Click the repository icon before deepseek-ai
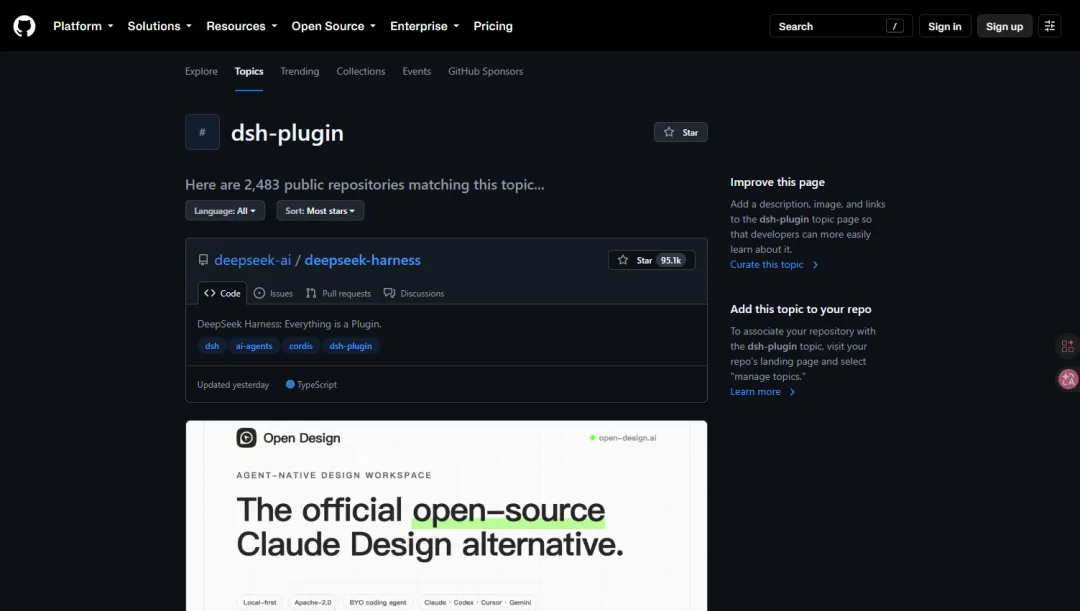This screenshot has height=611, width=1080. [x=203, y=260]
